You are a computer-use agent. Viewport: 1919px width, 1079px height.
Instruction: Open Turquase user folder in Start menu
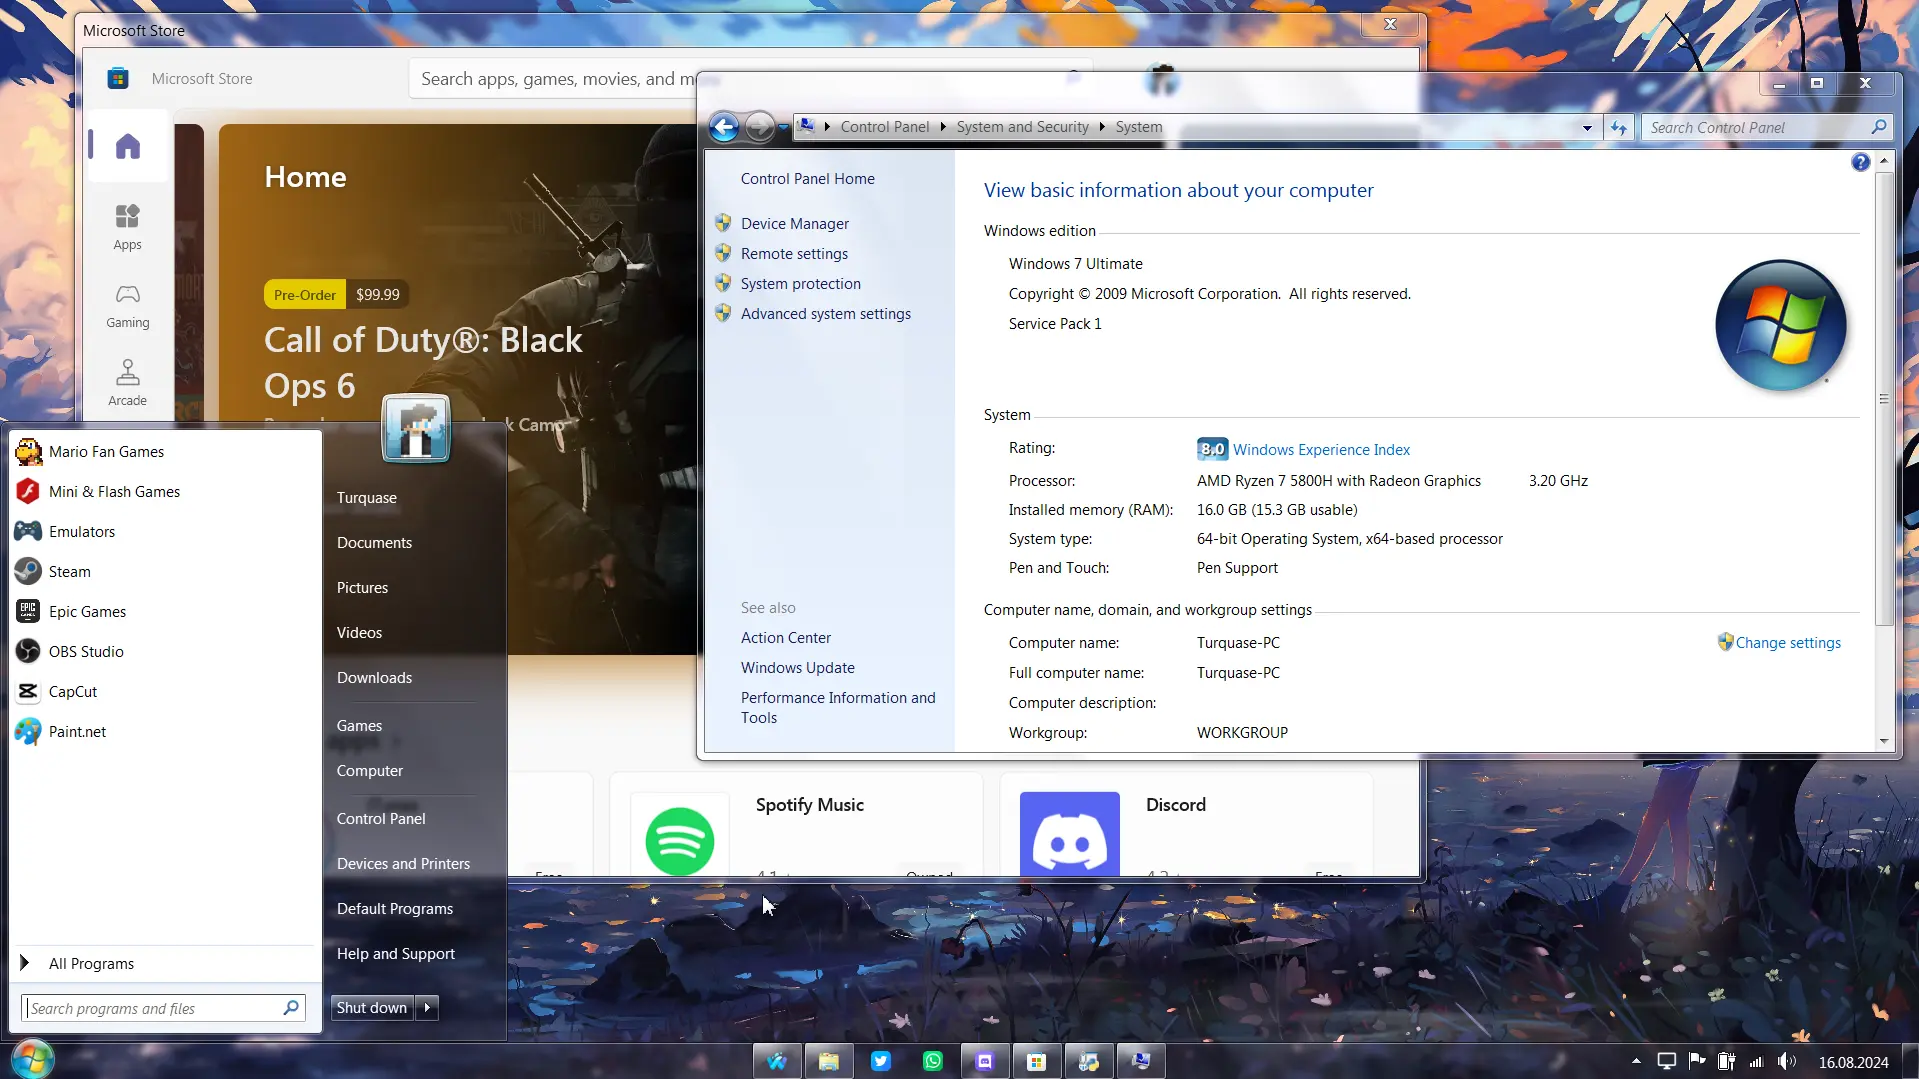367,498
